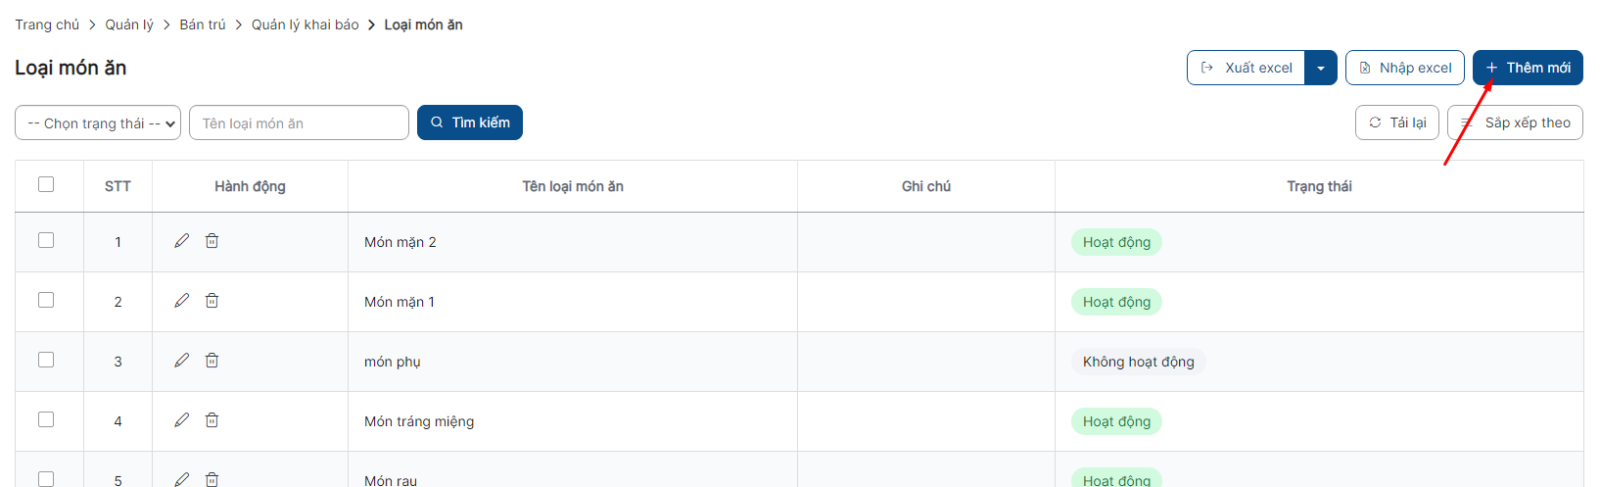Screen dimensions: 1600x487
Task: Open the Chọn trạng thái dropdown
Action: pyautogui.click(x=98, y=123)
